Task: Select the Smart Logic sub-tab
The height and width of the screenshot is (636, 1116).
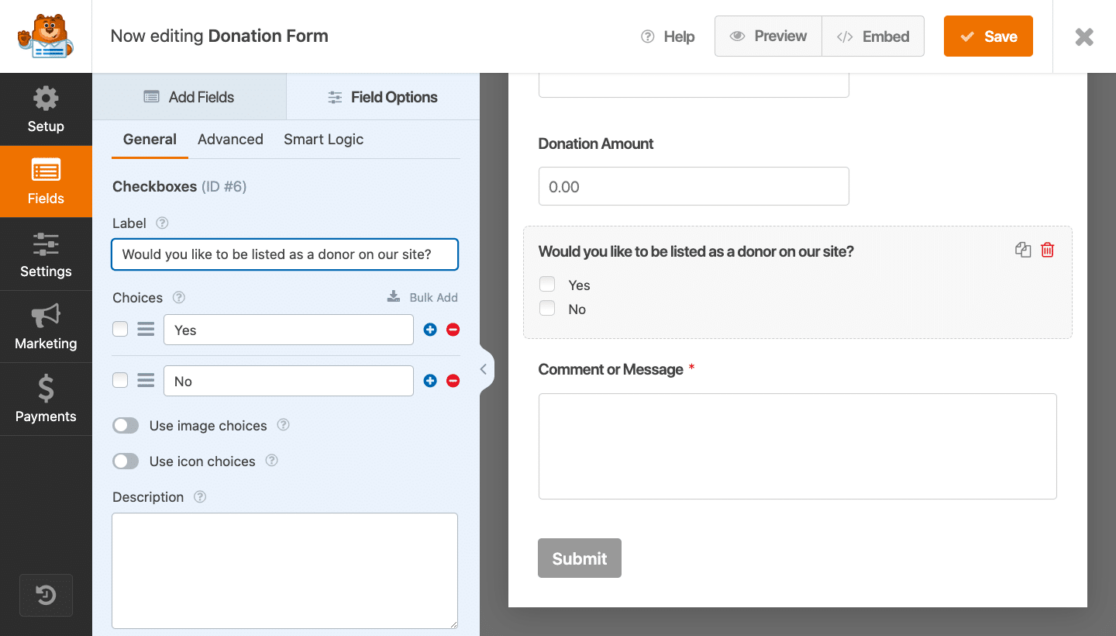Action: (324, 139)
